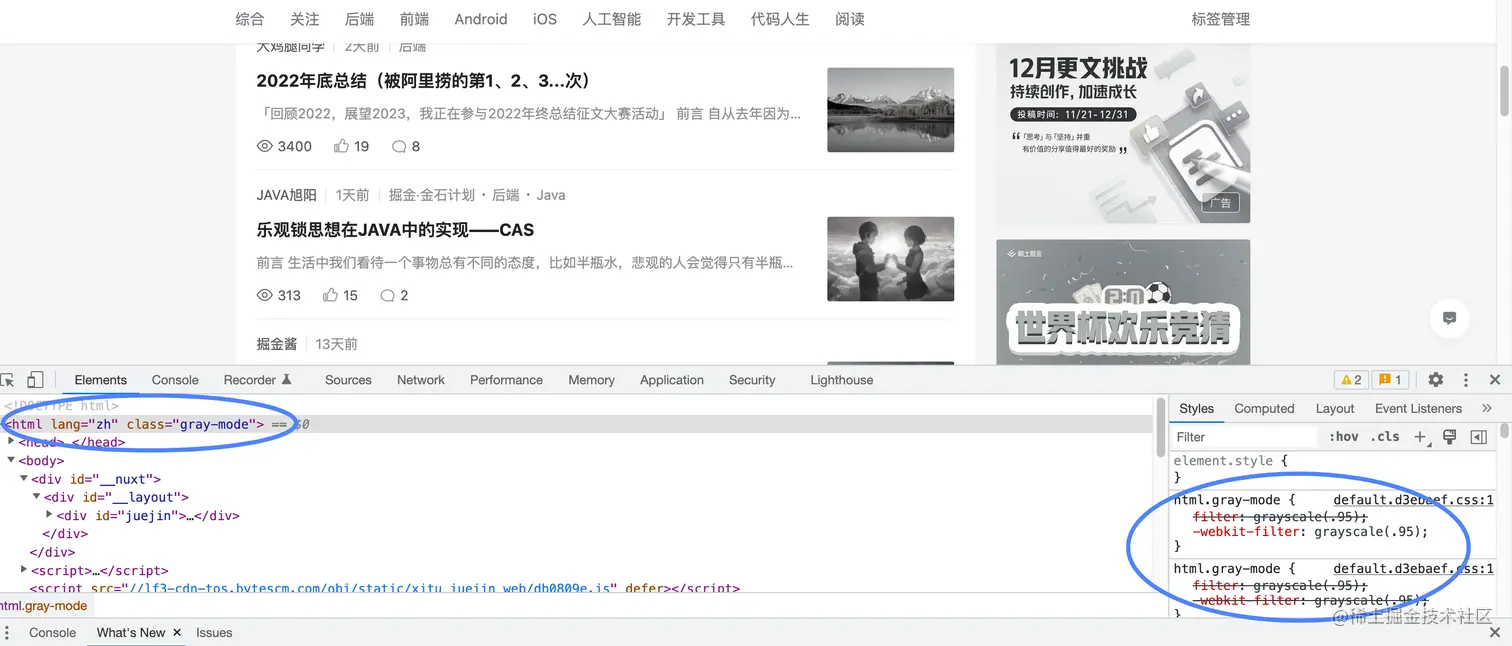Screen dimensions: 1512x646
Task: Expand the head element node
Action: pos(12,441)
